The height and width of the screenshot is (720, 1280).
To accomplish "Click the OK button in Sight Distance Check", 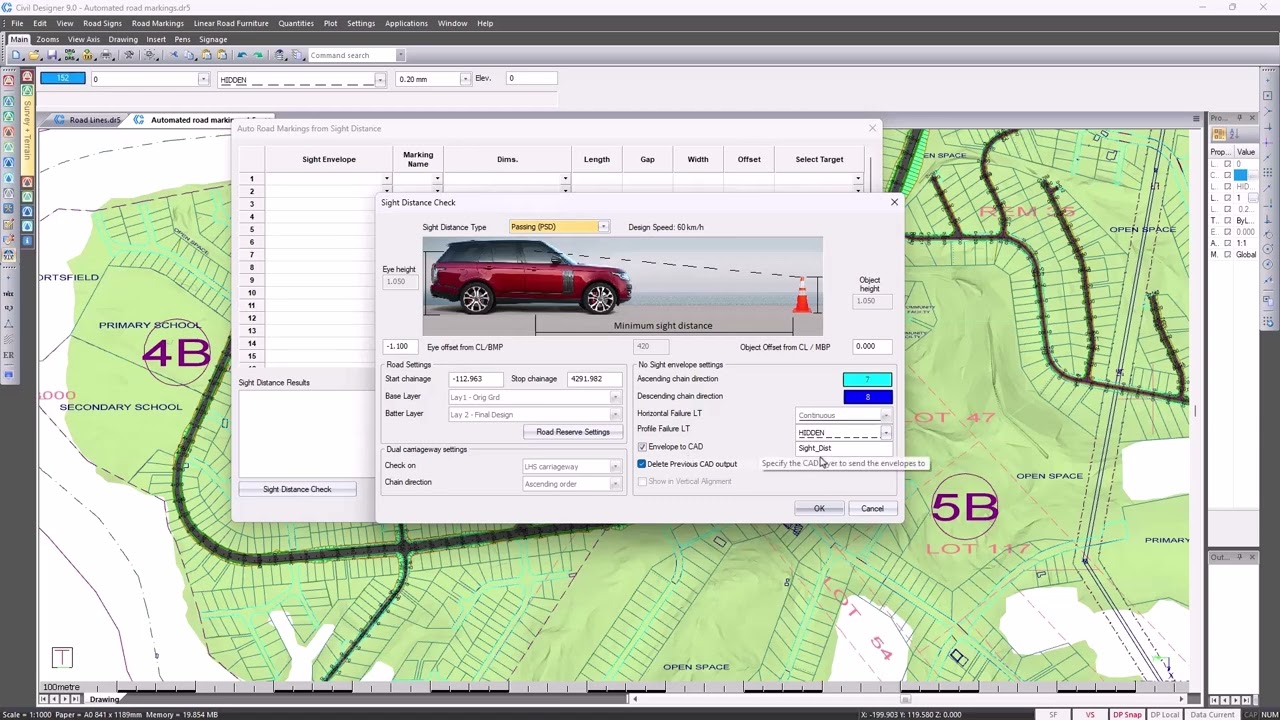I will [x=819, y=509].
